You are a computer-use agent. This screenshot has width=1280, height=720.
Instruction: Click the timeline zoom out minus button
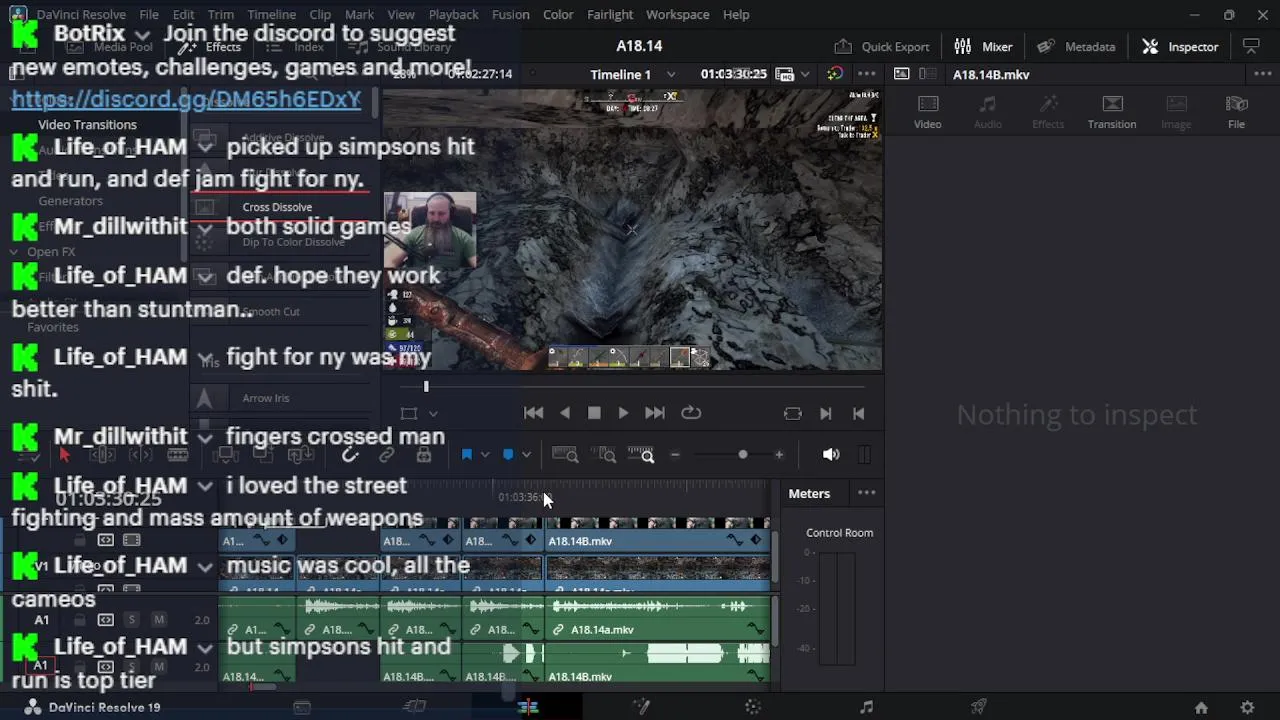(x=675, y=455)
